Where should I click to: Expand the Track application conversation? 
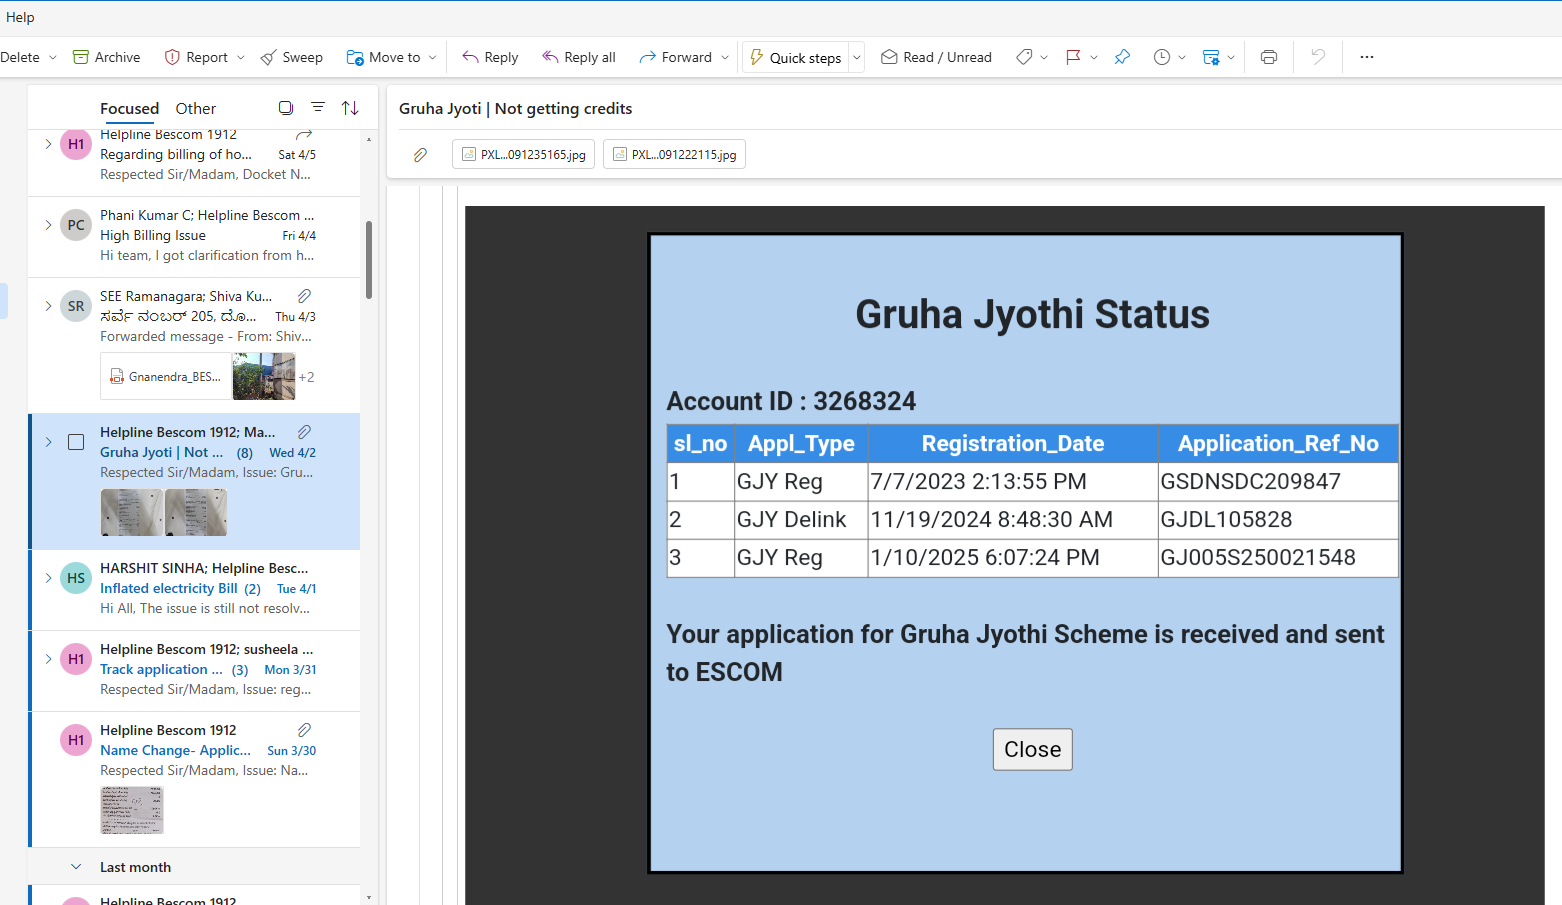[48, 659]
